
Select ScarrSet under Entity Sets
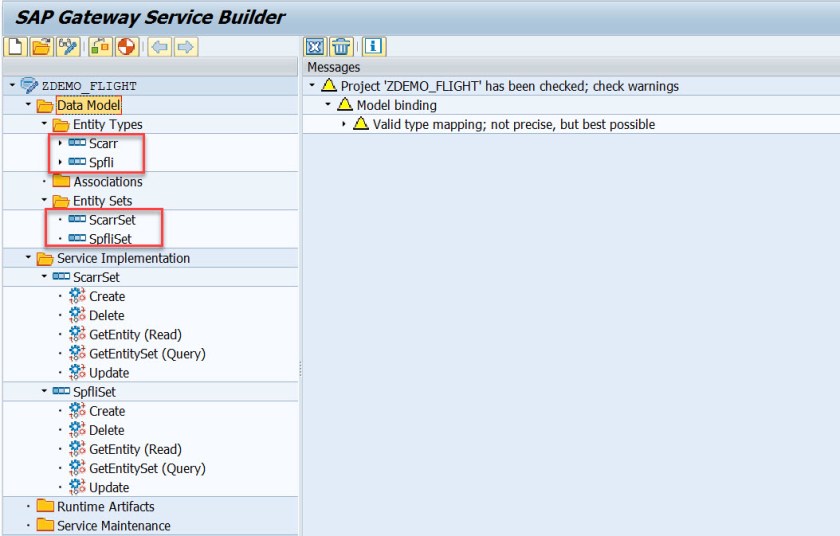click(112, 220)
